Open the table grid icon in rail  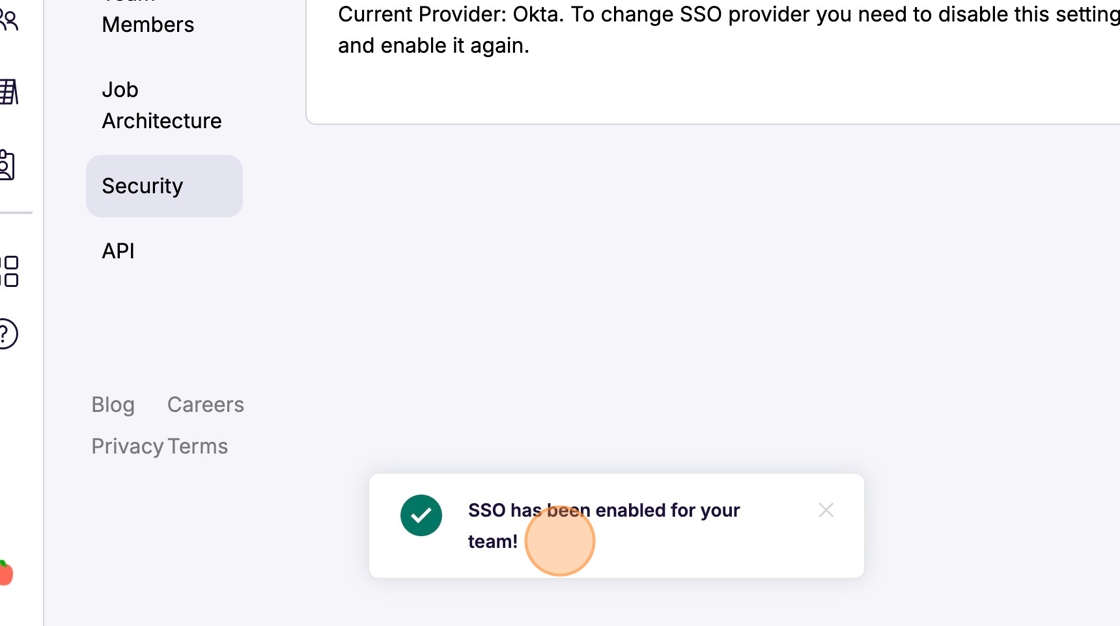pos(9,92)
